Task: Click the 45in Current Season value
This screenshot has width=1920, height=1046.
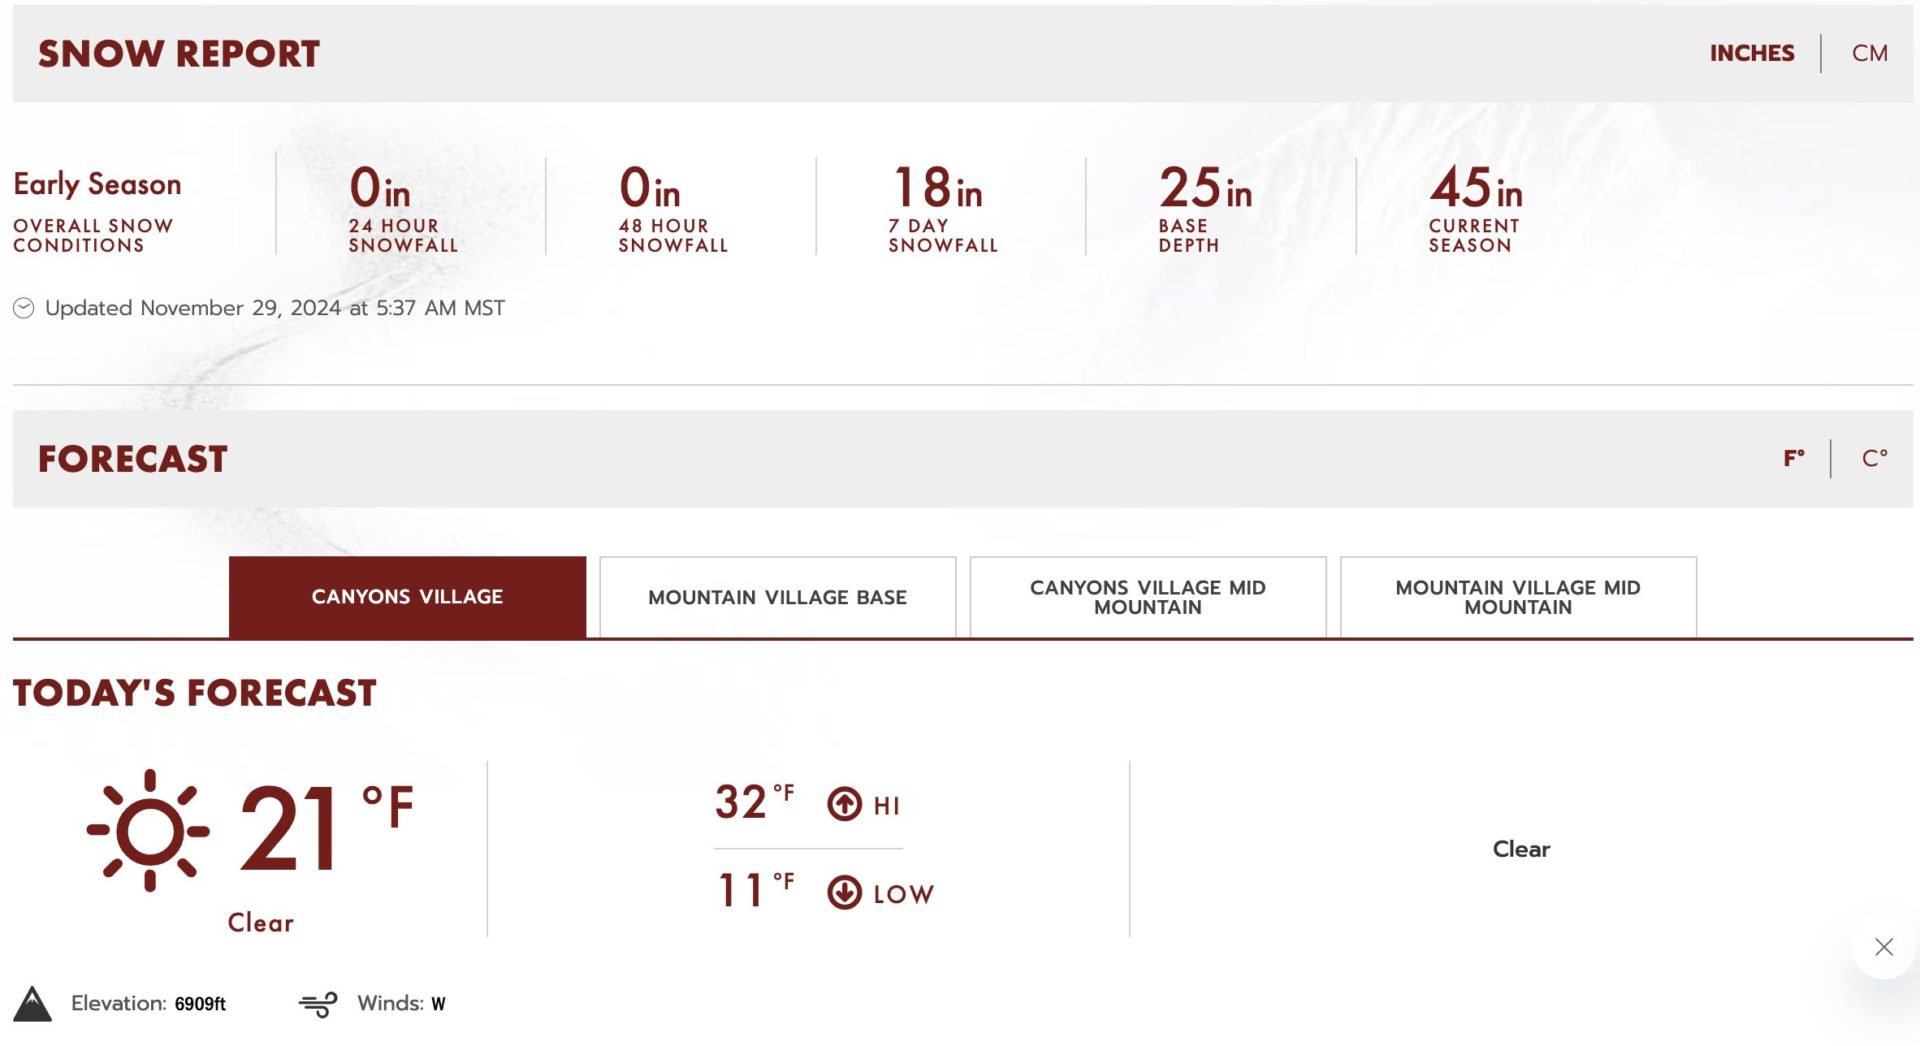Action: tap(1475, 187)
